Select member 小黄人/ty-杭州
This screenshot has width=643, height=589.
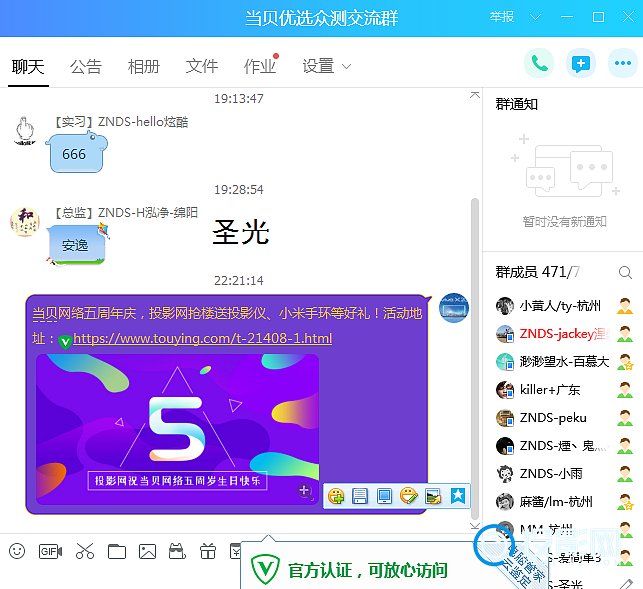[x=564, y=306]
